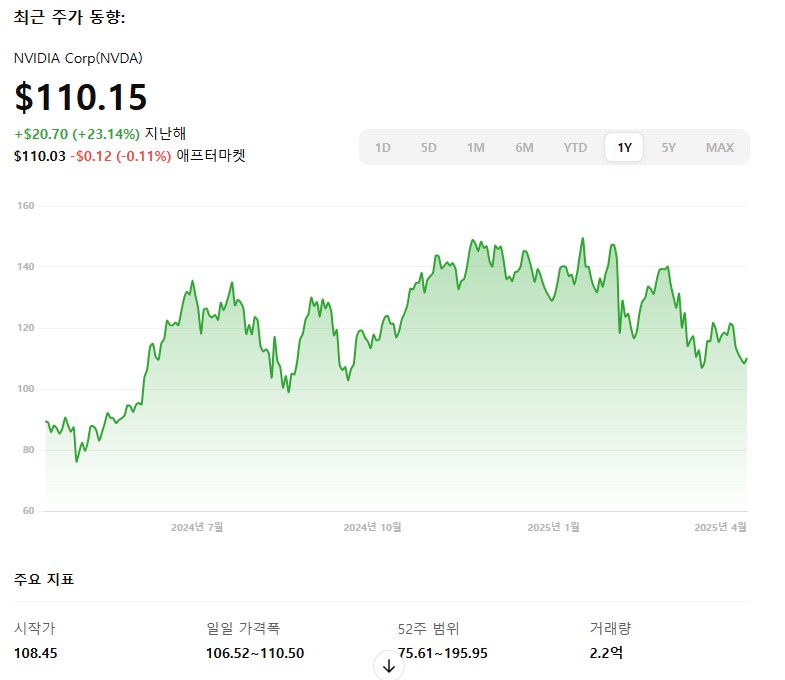
Task: Click the 최근 주가 동향 heading
Action: click(69, 17)
